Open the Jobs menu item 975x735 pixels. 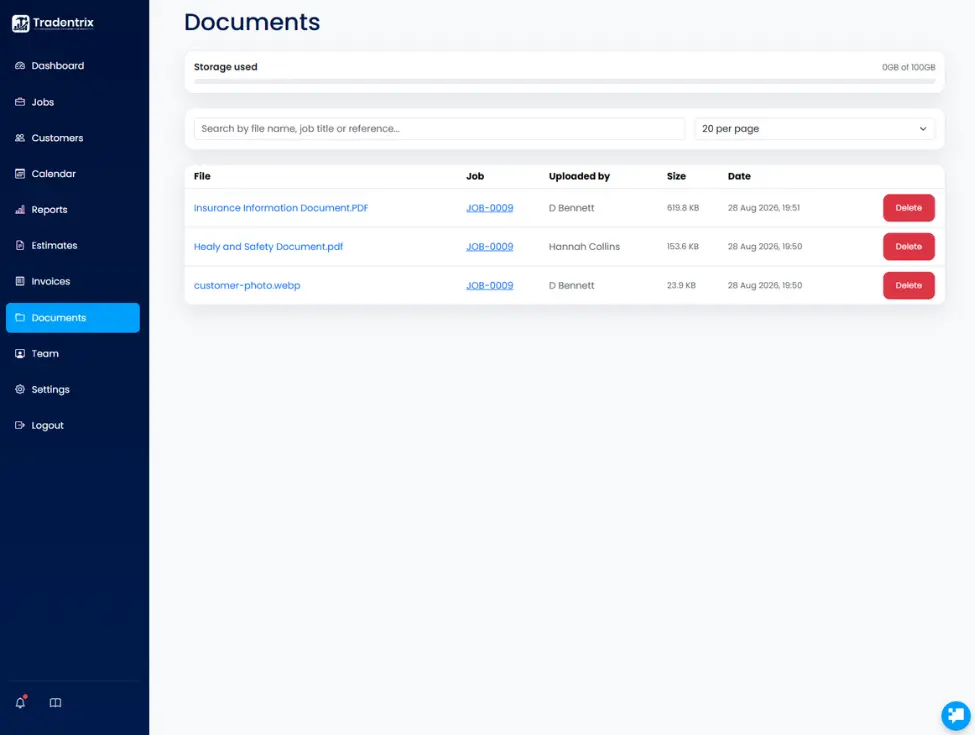[73, 101]
